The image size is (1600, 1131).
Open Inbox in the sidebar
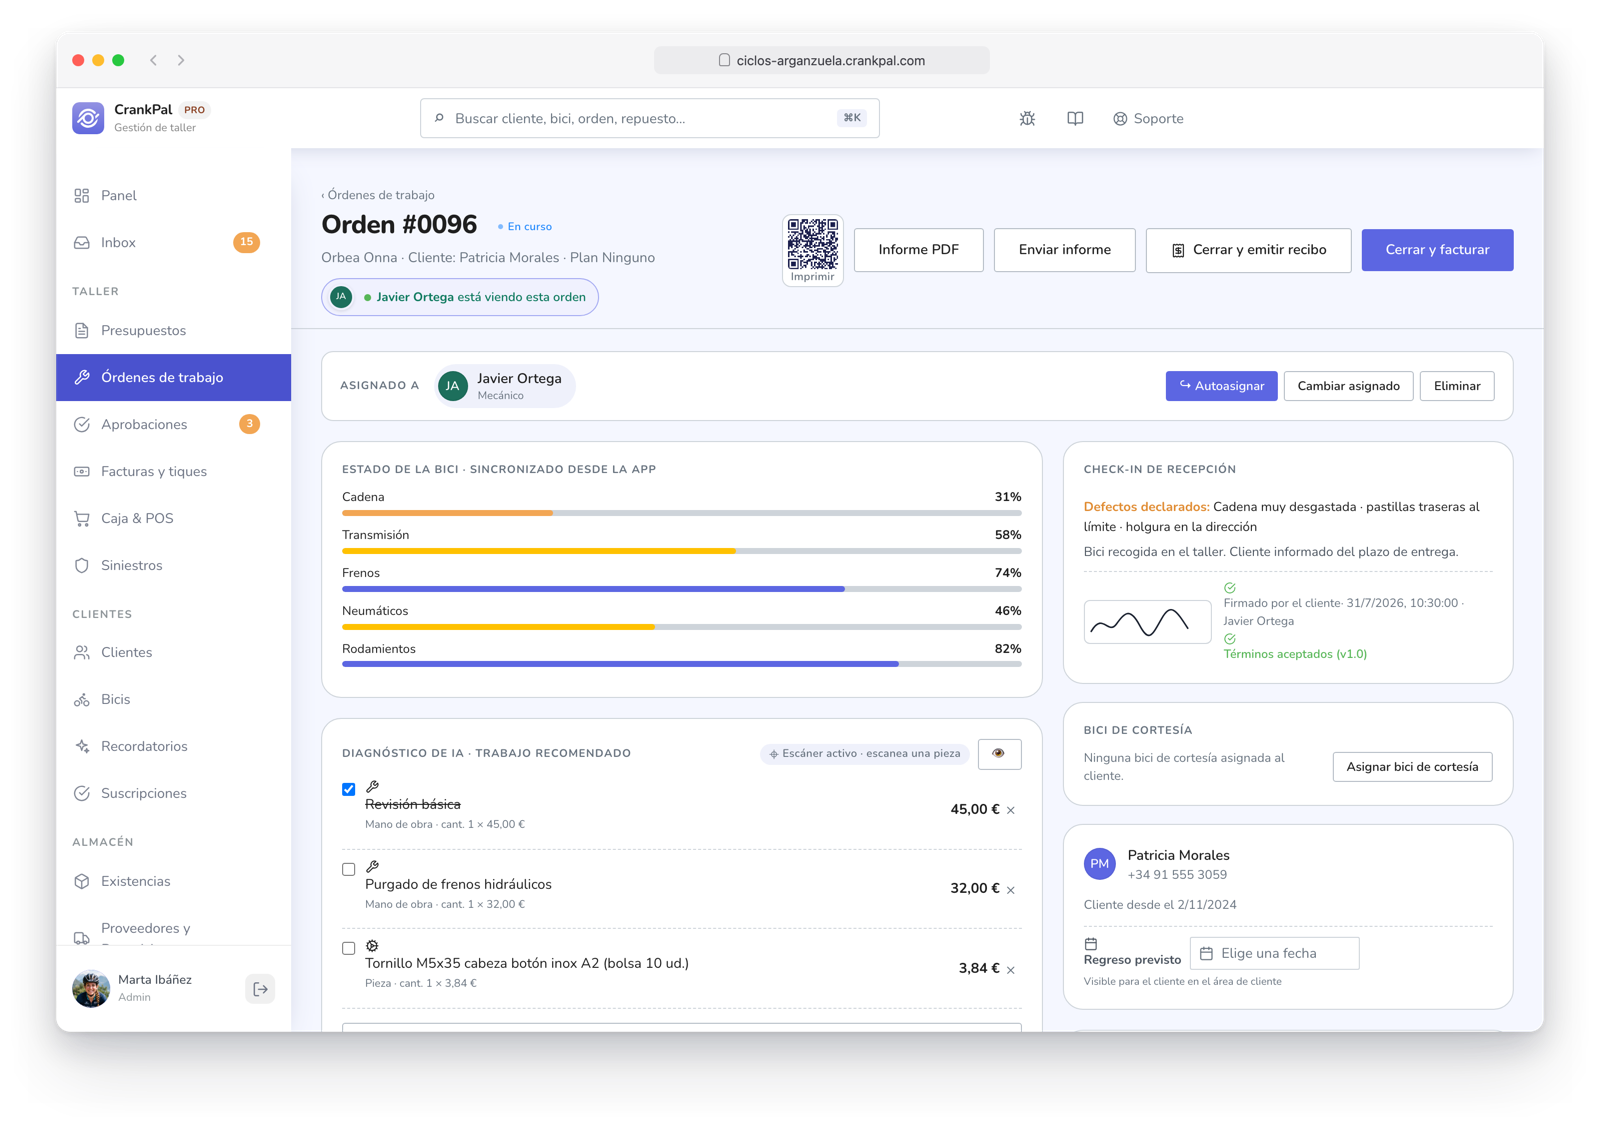coord(173,243)
